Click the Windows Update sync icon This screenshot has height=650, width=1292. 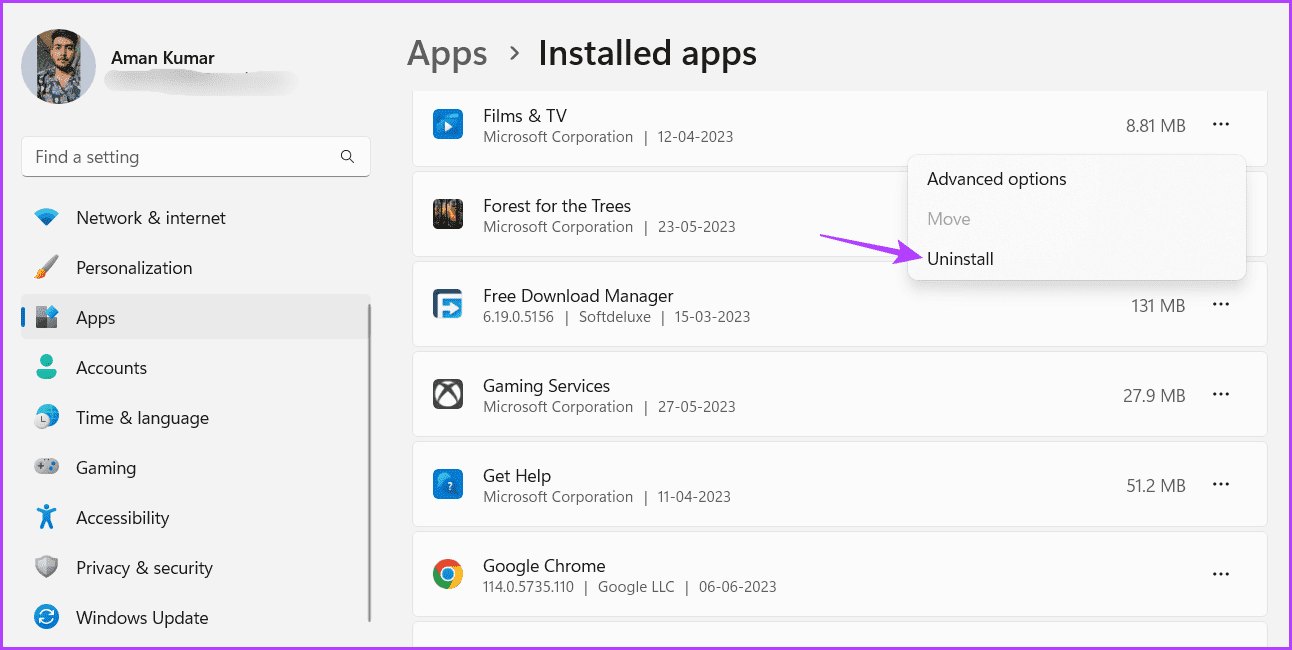46,617
